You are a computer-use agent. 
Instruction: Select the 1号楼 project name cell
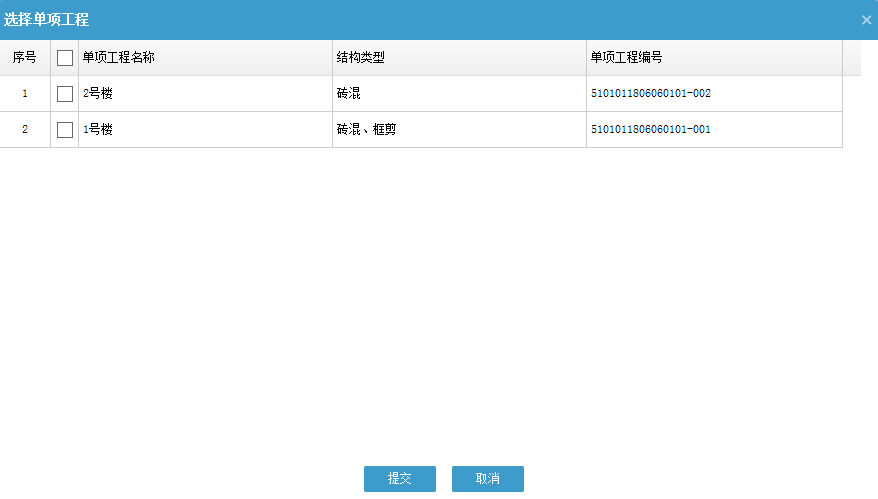click(98, 130)
